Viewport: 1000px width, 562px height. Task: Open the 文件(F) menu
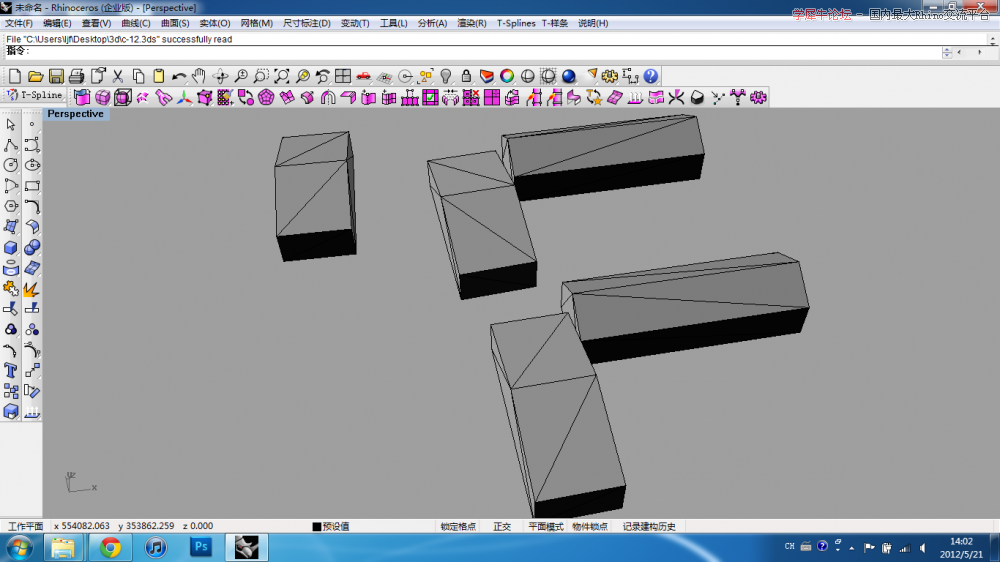18,23
